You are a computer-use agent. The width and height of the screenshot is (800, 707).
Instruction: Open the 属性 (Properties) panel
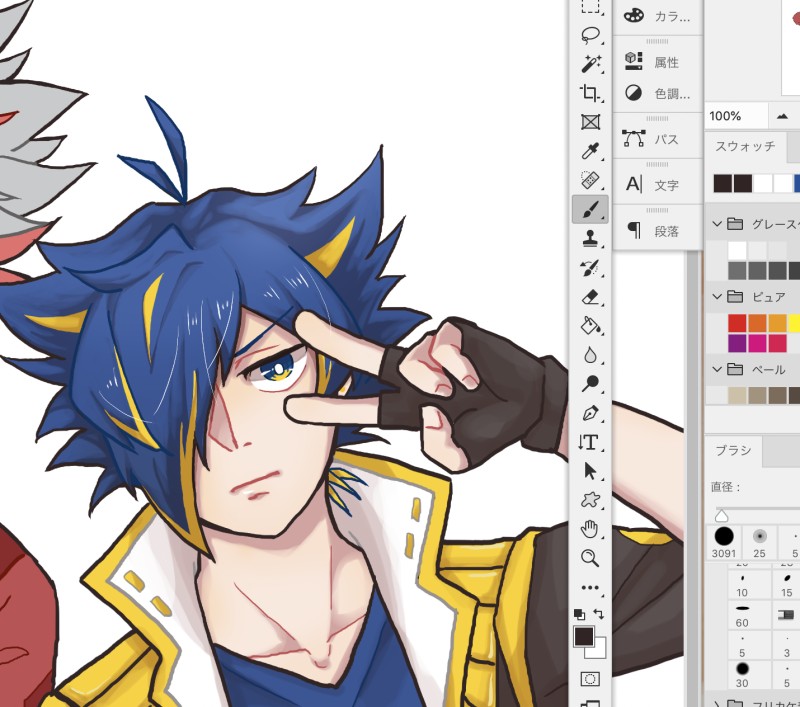[657, 62]
